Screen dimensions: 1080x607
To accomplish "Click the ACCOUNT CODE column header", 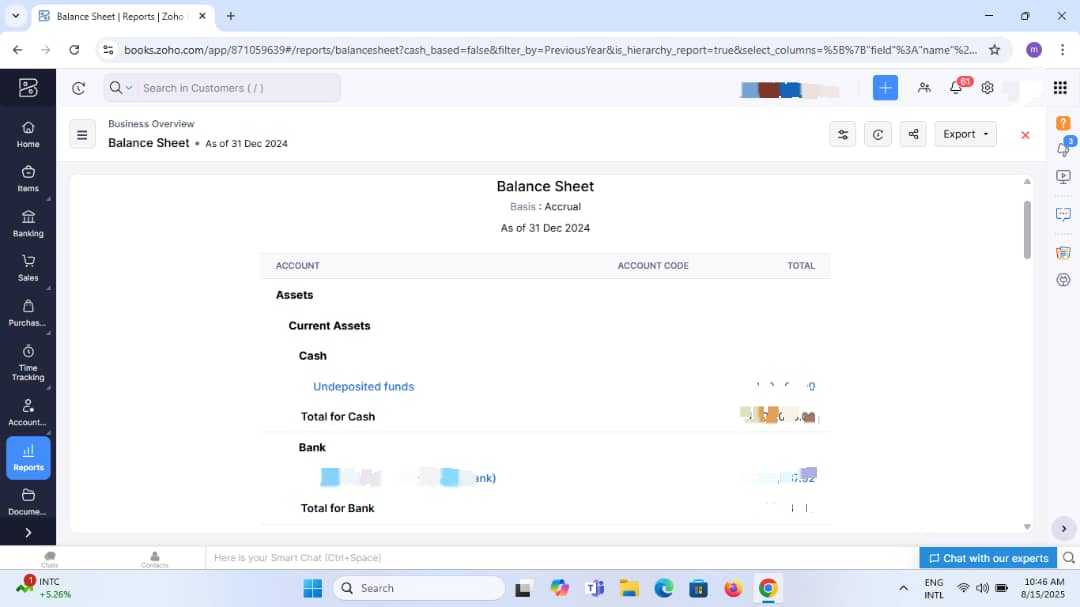I will click(x=653, y=265).
